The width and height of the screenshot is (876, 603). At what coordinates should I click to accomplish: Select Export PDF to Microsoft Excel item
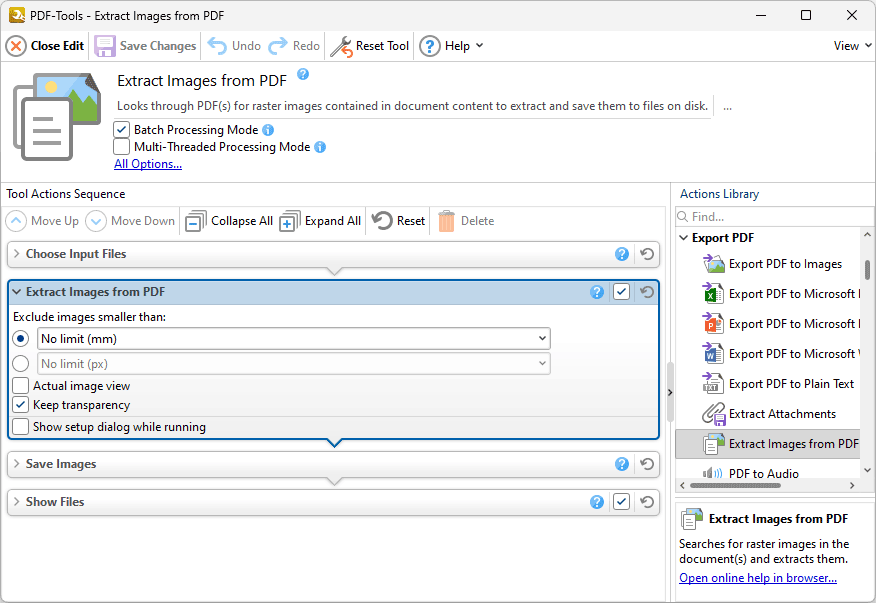tap(780, 294)
